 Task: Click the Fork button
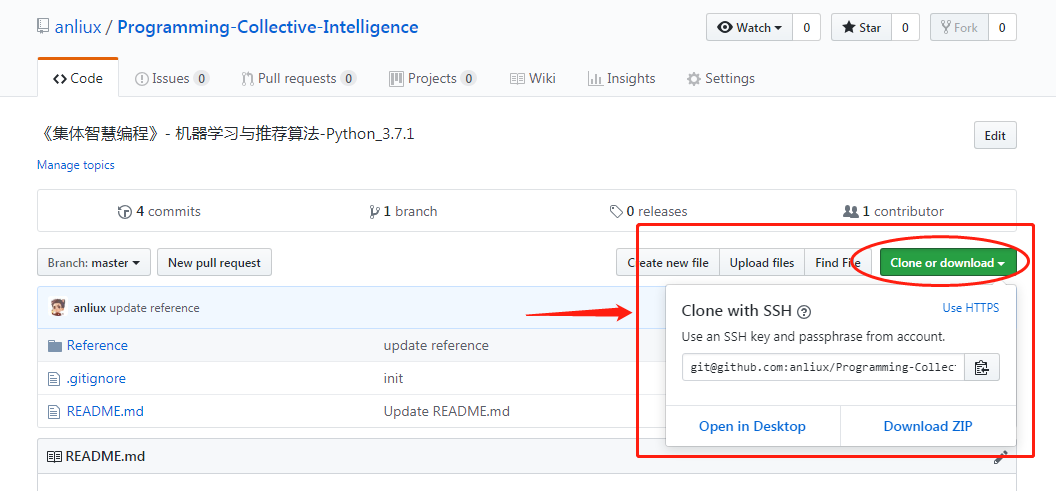pyautogui.click(x=959, y=28)
